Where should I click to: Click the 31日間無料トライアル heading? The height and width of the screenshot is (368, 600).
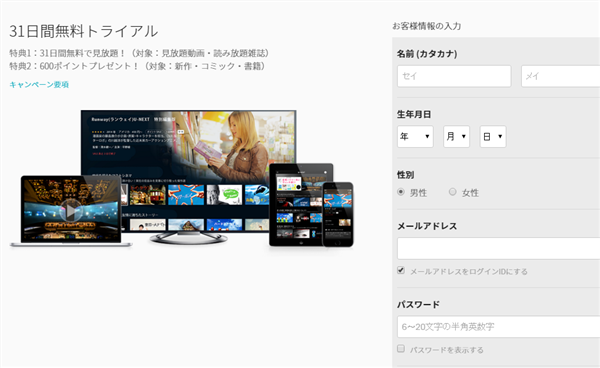tap(83, 31)
